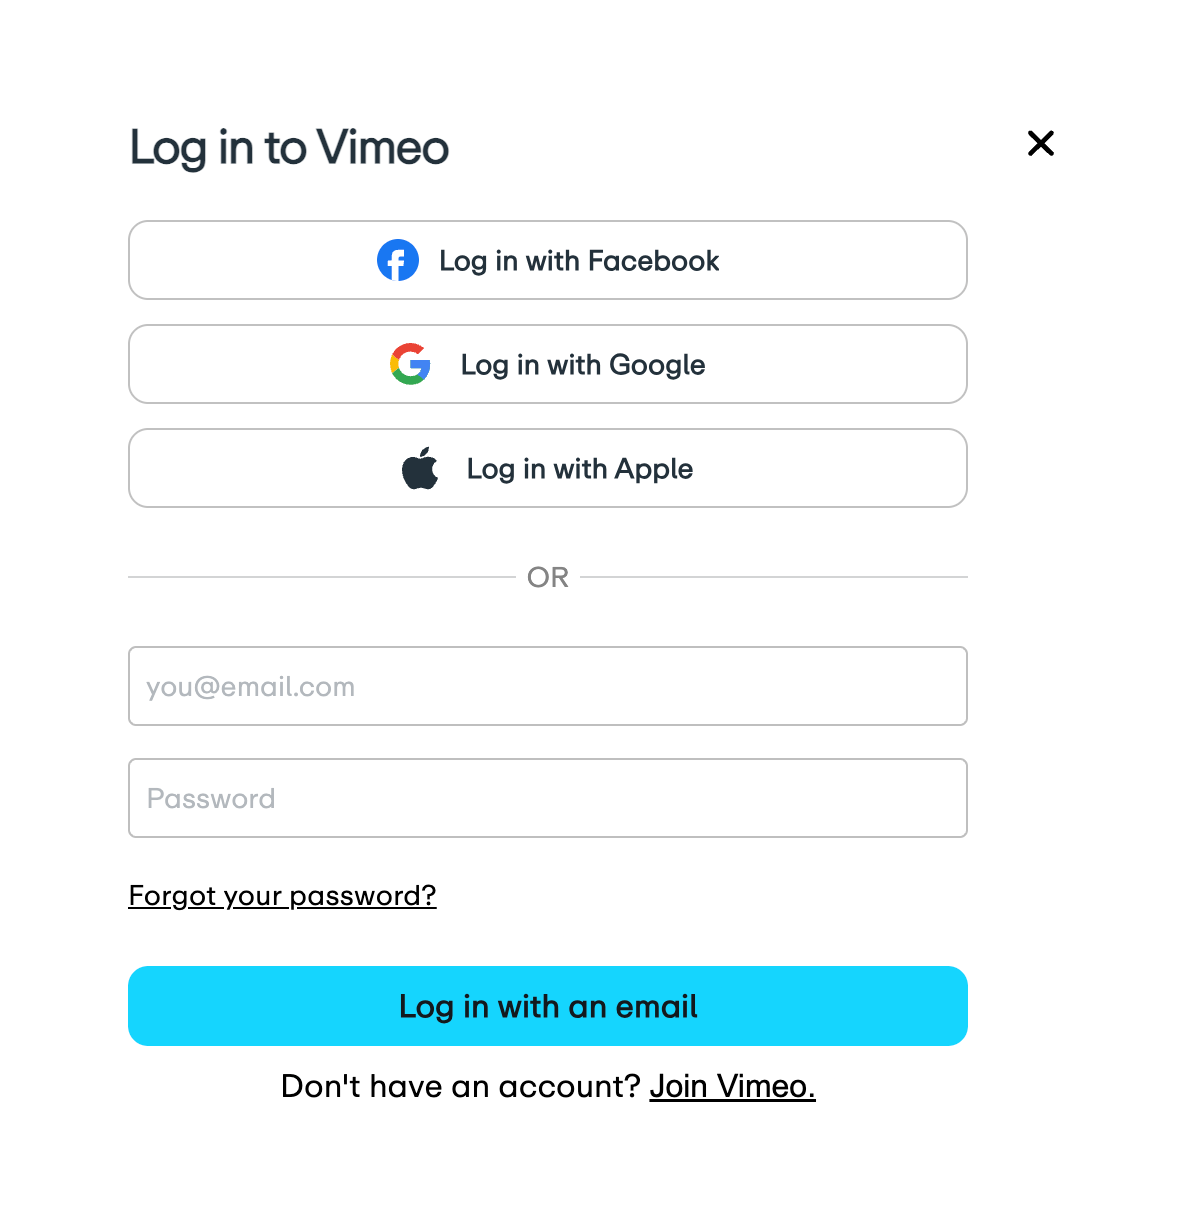Click the Log in to Vimeo heading

289,148
